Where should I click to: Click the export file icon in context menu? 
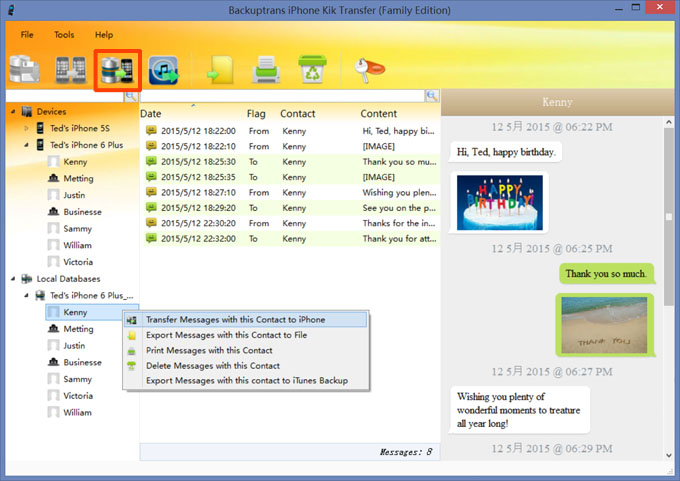point(131,335)
